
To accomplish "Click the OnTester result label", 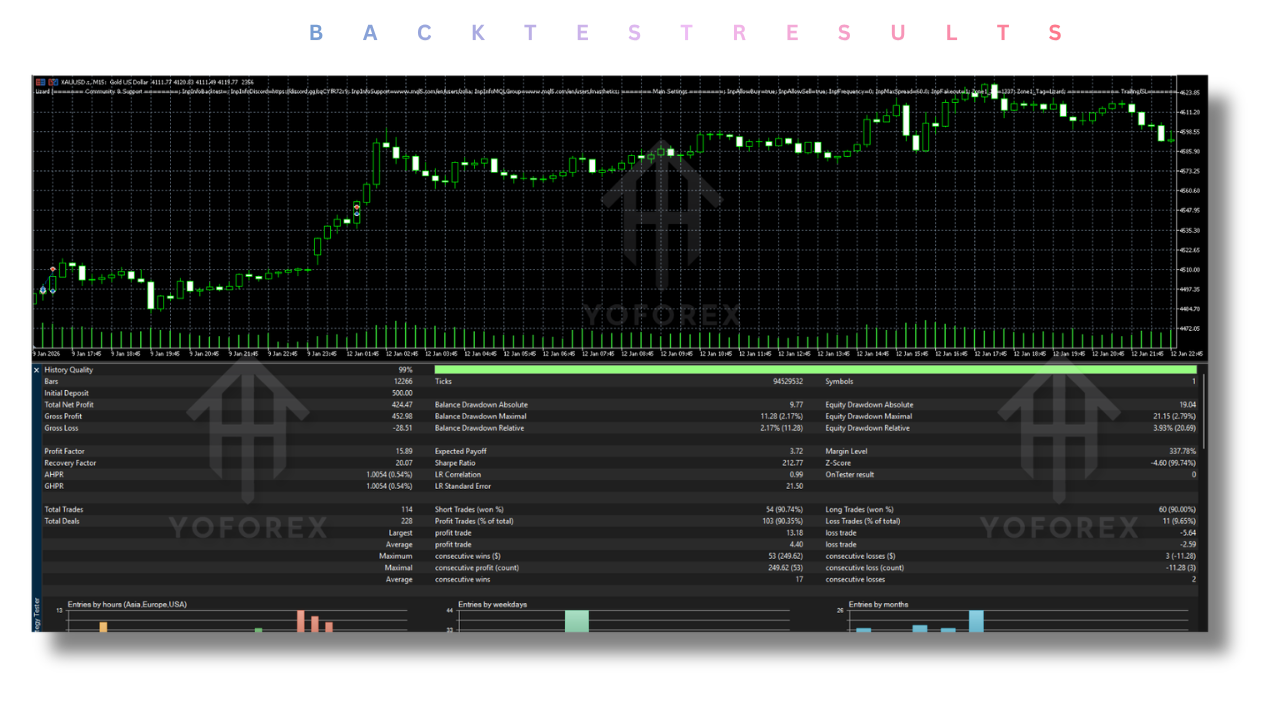I will point(850,475).
